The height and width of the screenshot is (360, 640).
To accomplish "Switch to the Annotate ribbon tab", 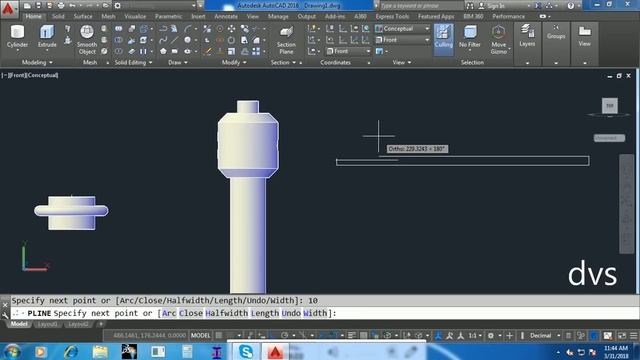I will pyautogui.click(x=226, y=16).
